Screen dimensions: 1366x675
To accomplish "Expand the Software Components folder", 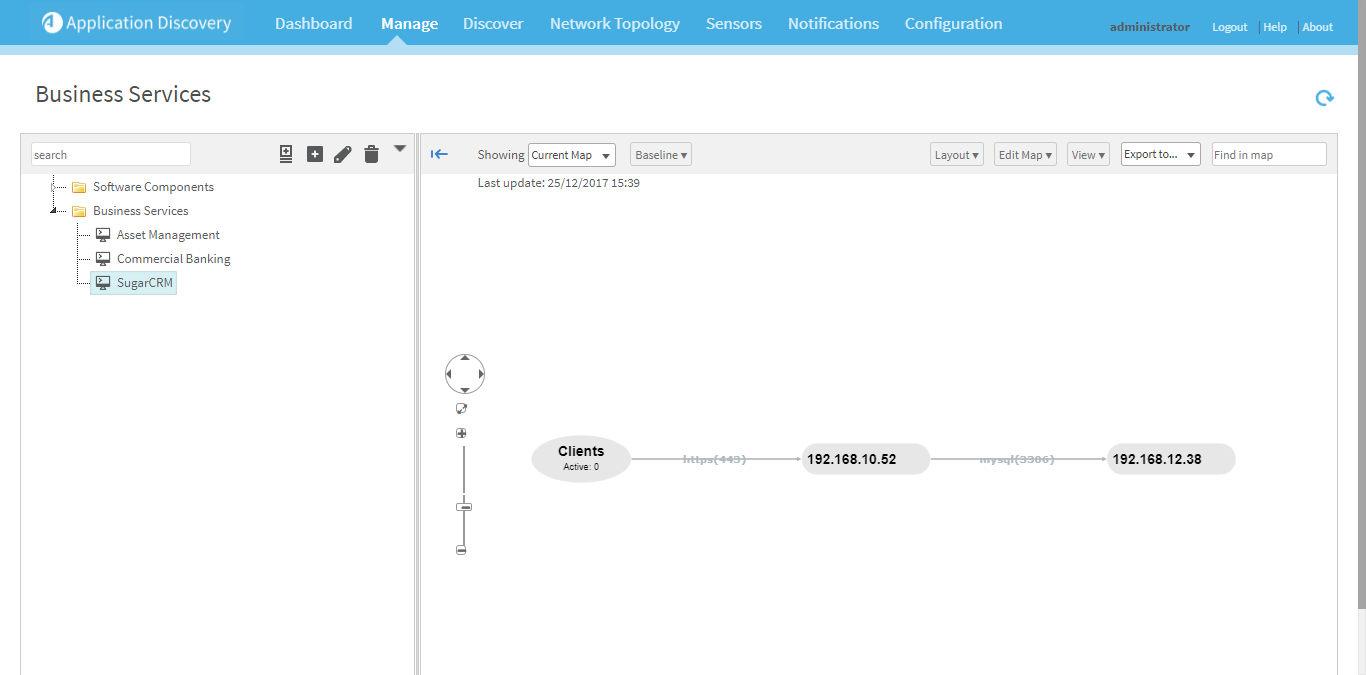I will point(54,187).
